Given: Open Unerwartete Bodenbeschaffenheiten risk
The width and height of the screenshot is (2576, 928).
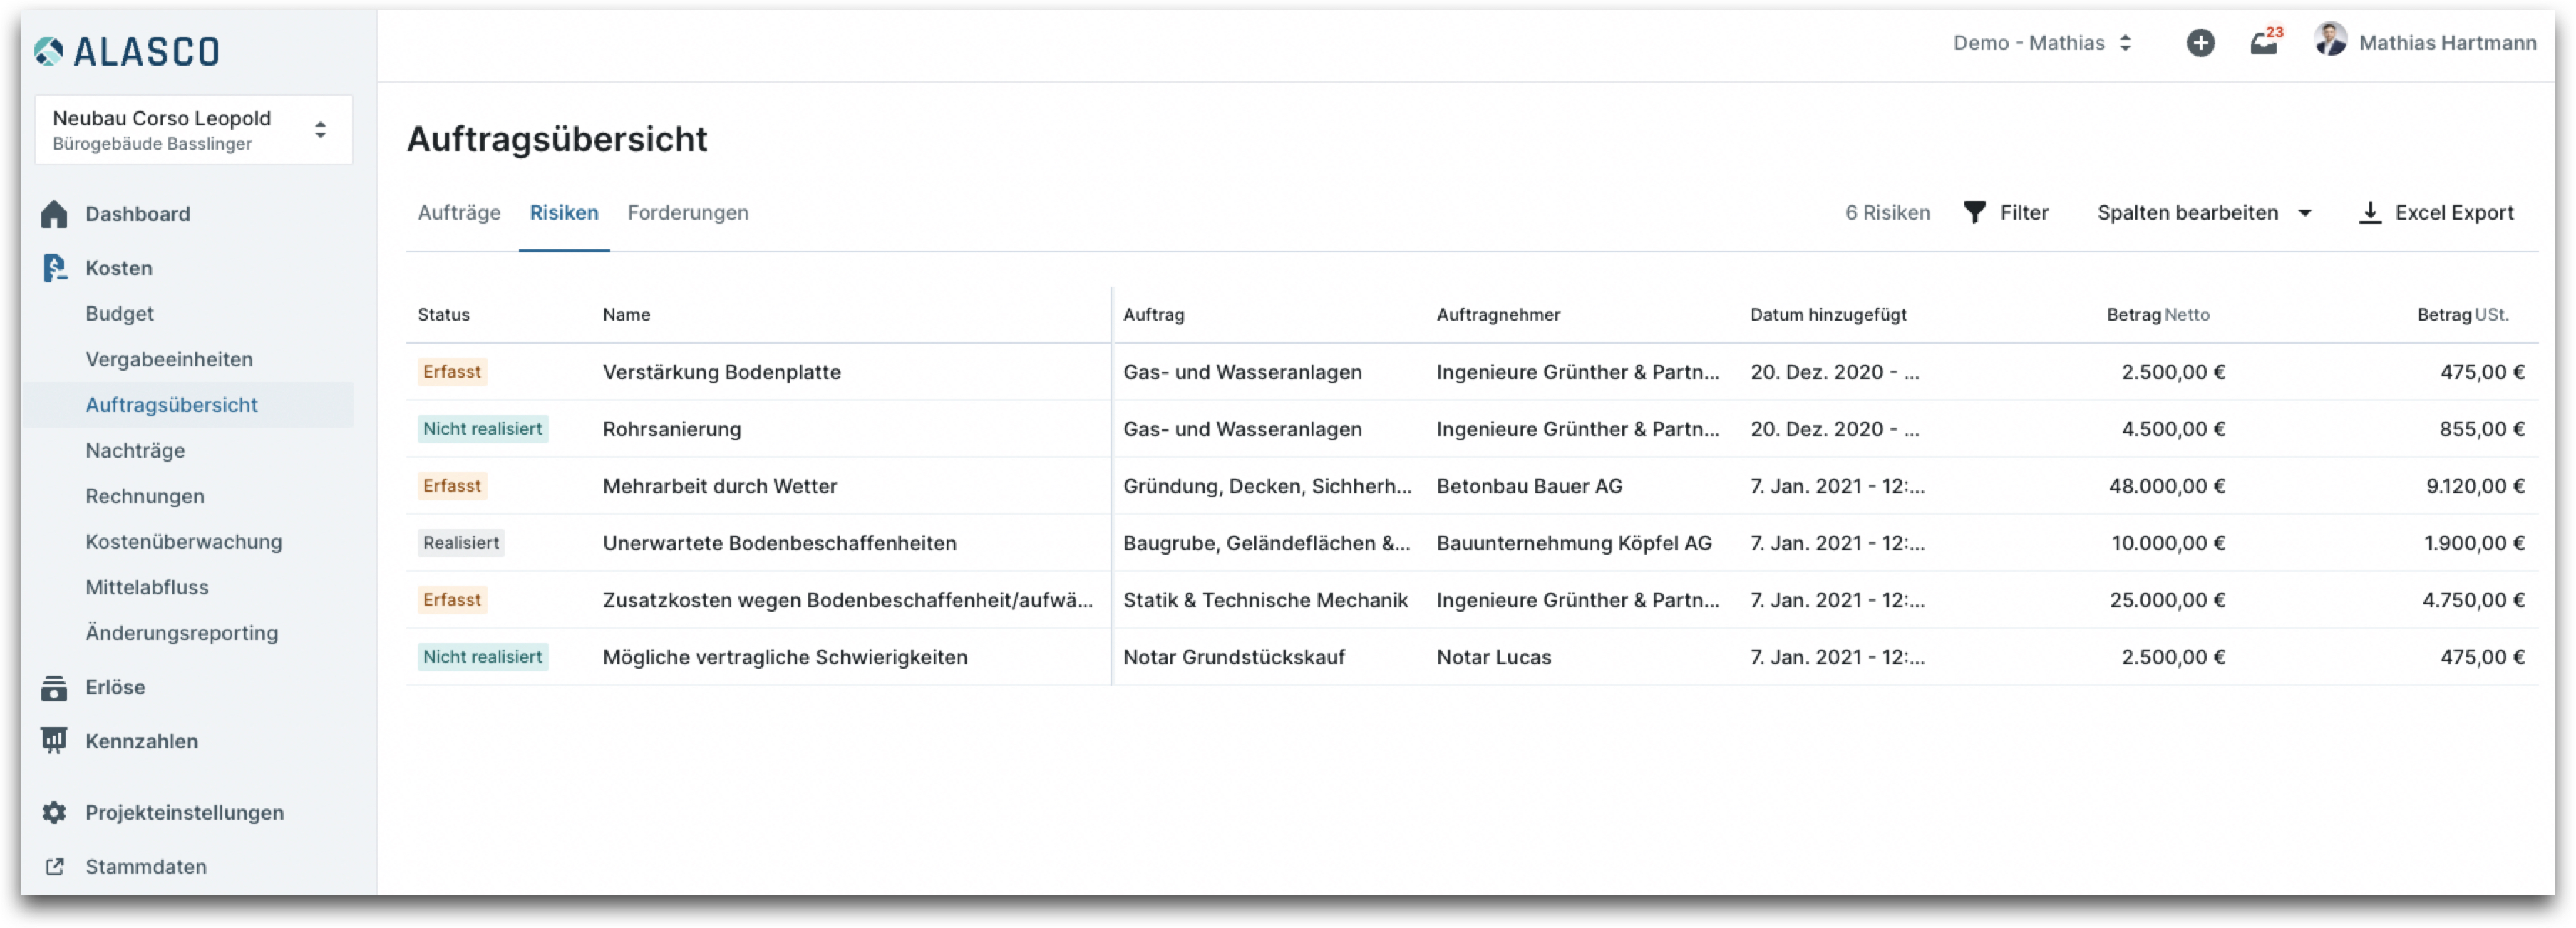Looking at the screenshot, I should pyautogui.click(x=780, y=543).
